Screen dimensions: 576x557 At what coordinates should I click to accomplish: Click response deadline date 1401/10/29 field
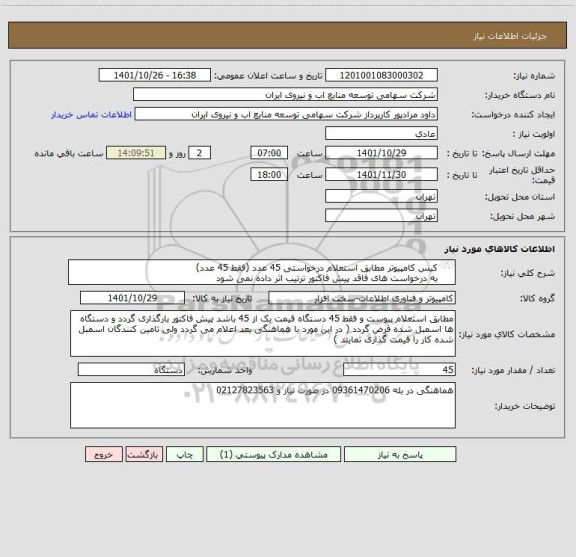tap(381, 153)
